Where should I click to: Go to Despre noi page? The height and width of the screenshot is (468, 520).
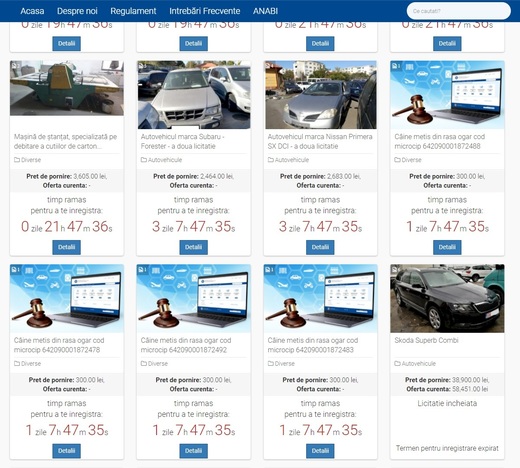77,11
